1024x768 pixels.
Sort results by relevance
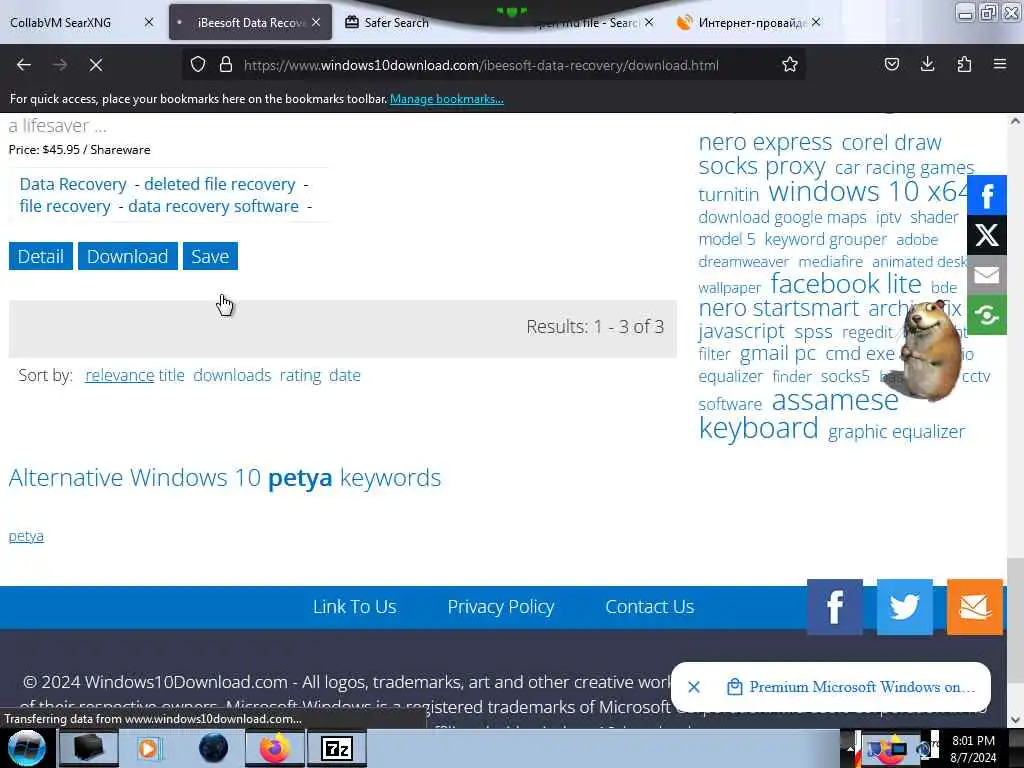[120, 376]
